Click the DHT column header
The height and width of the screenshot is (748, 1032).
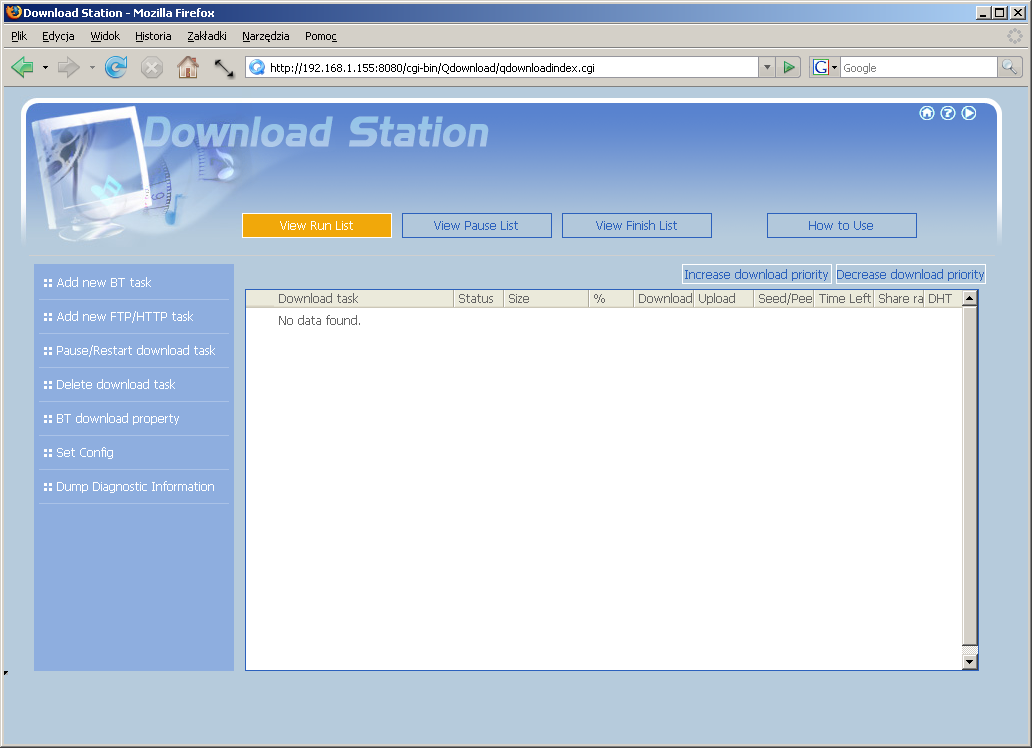pyautogui.click(x=942, y=298)
